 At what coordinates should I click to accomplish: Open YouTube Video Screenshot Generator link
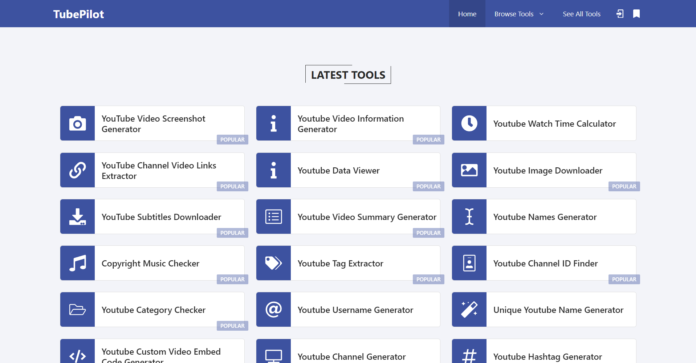pyautogui.click(x=153, y=124)
